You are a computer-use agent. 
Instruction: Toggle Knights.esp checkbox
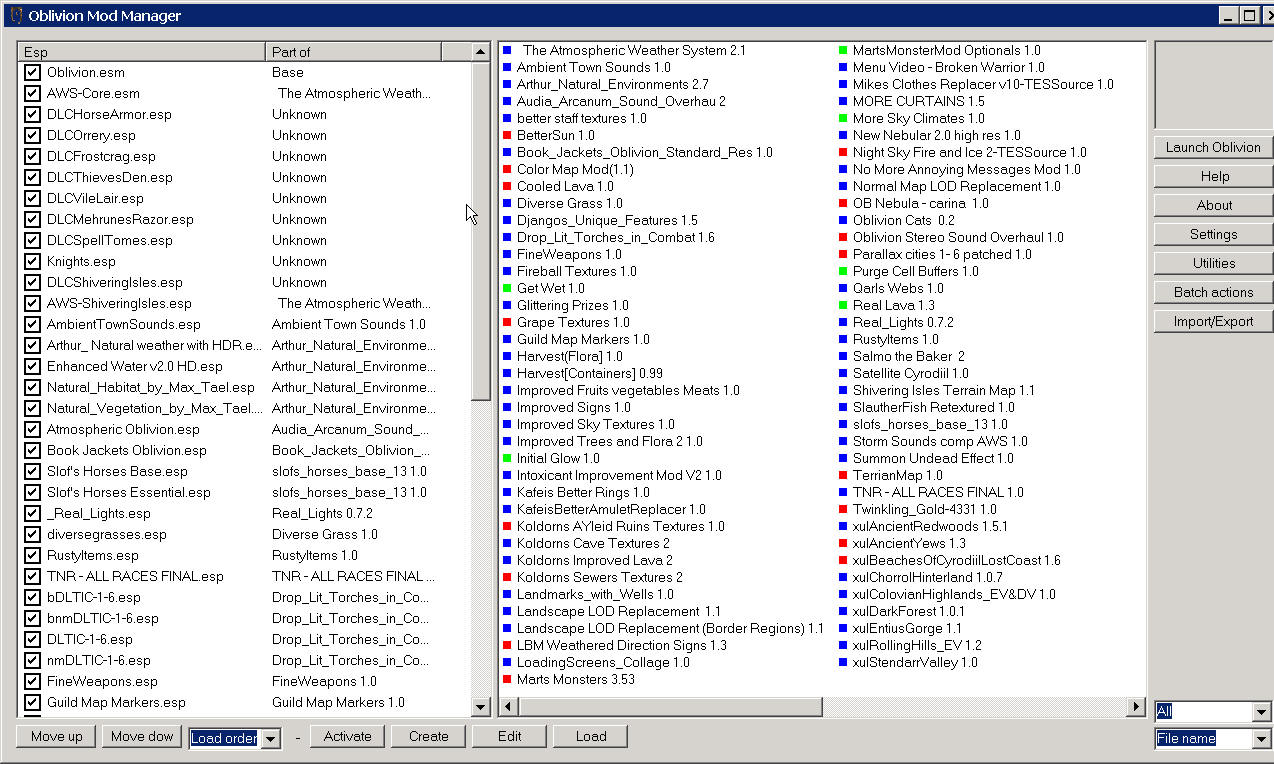coord(32,261)
